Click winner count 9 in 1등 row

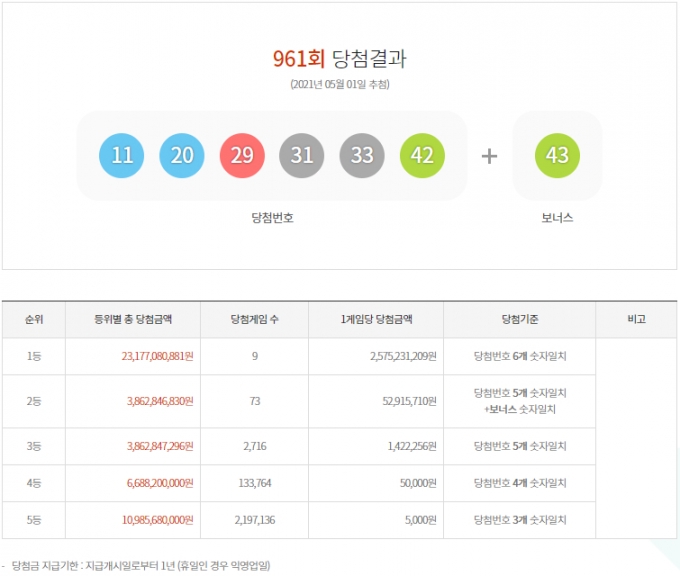pos(255,357)
